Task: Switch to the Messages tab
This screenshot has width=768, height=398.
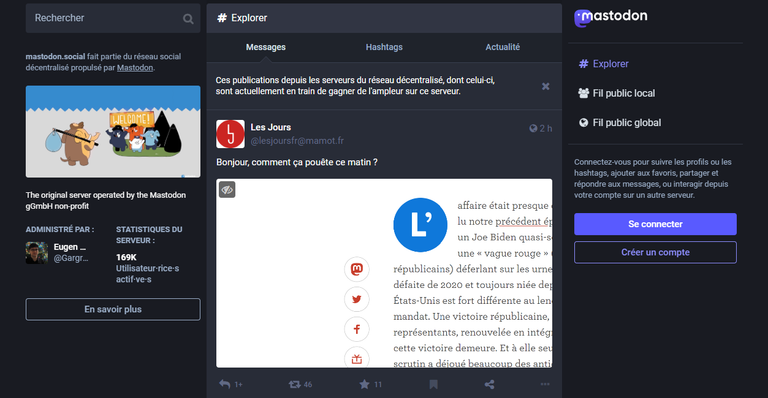Action: tap(265, 47)
